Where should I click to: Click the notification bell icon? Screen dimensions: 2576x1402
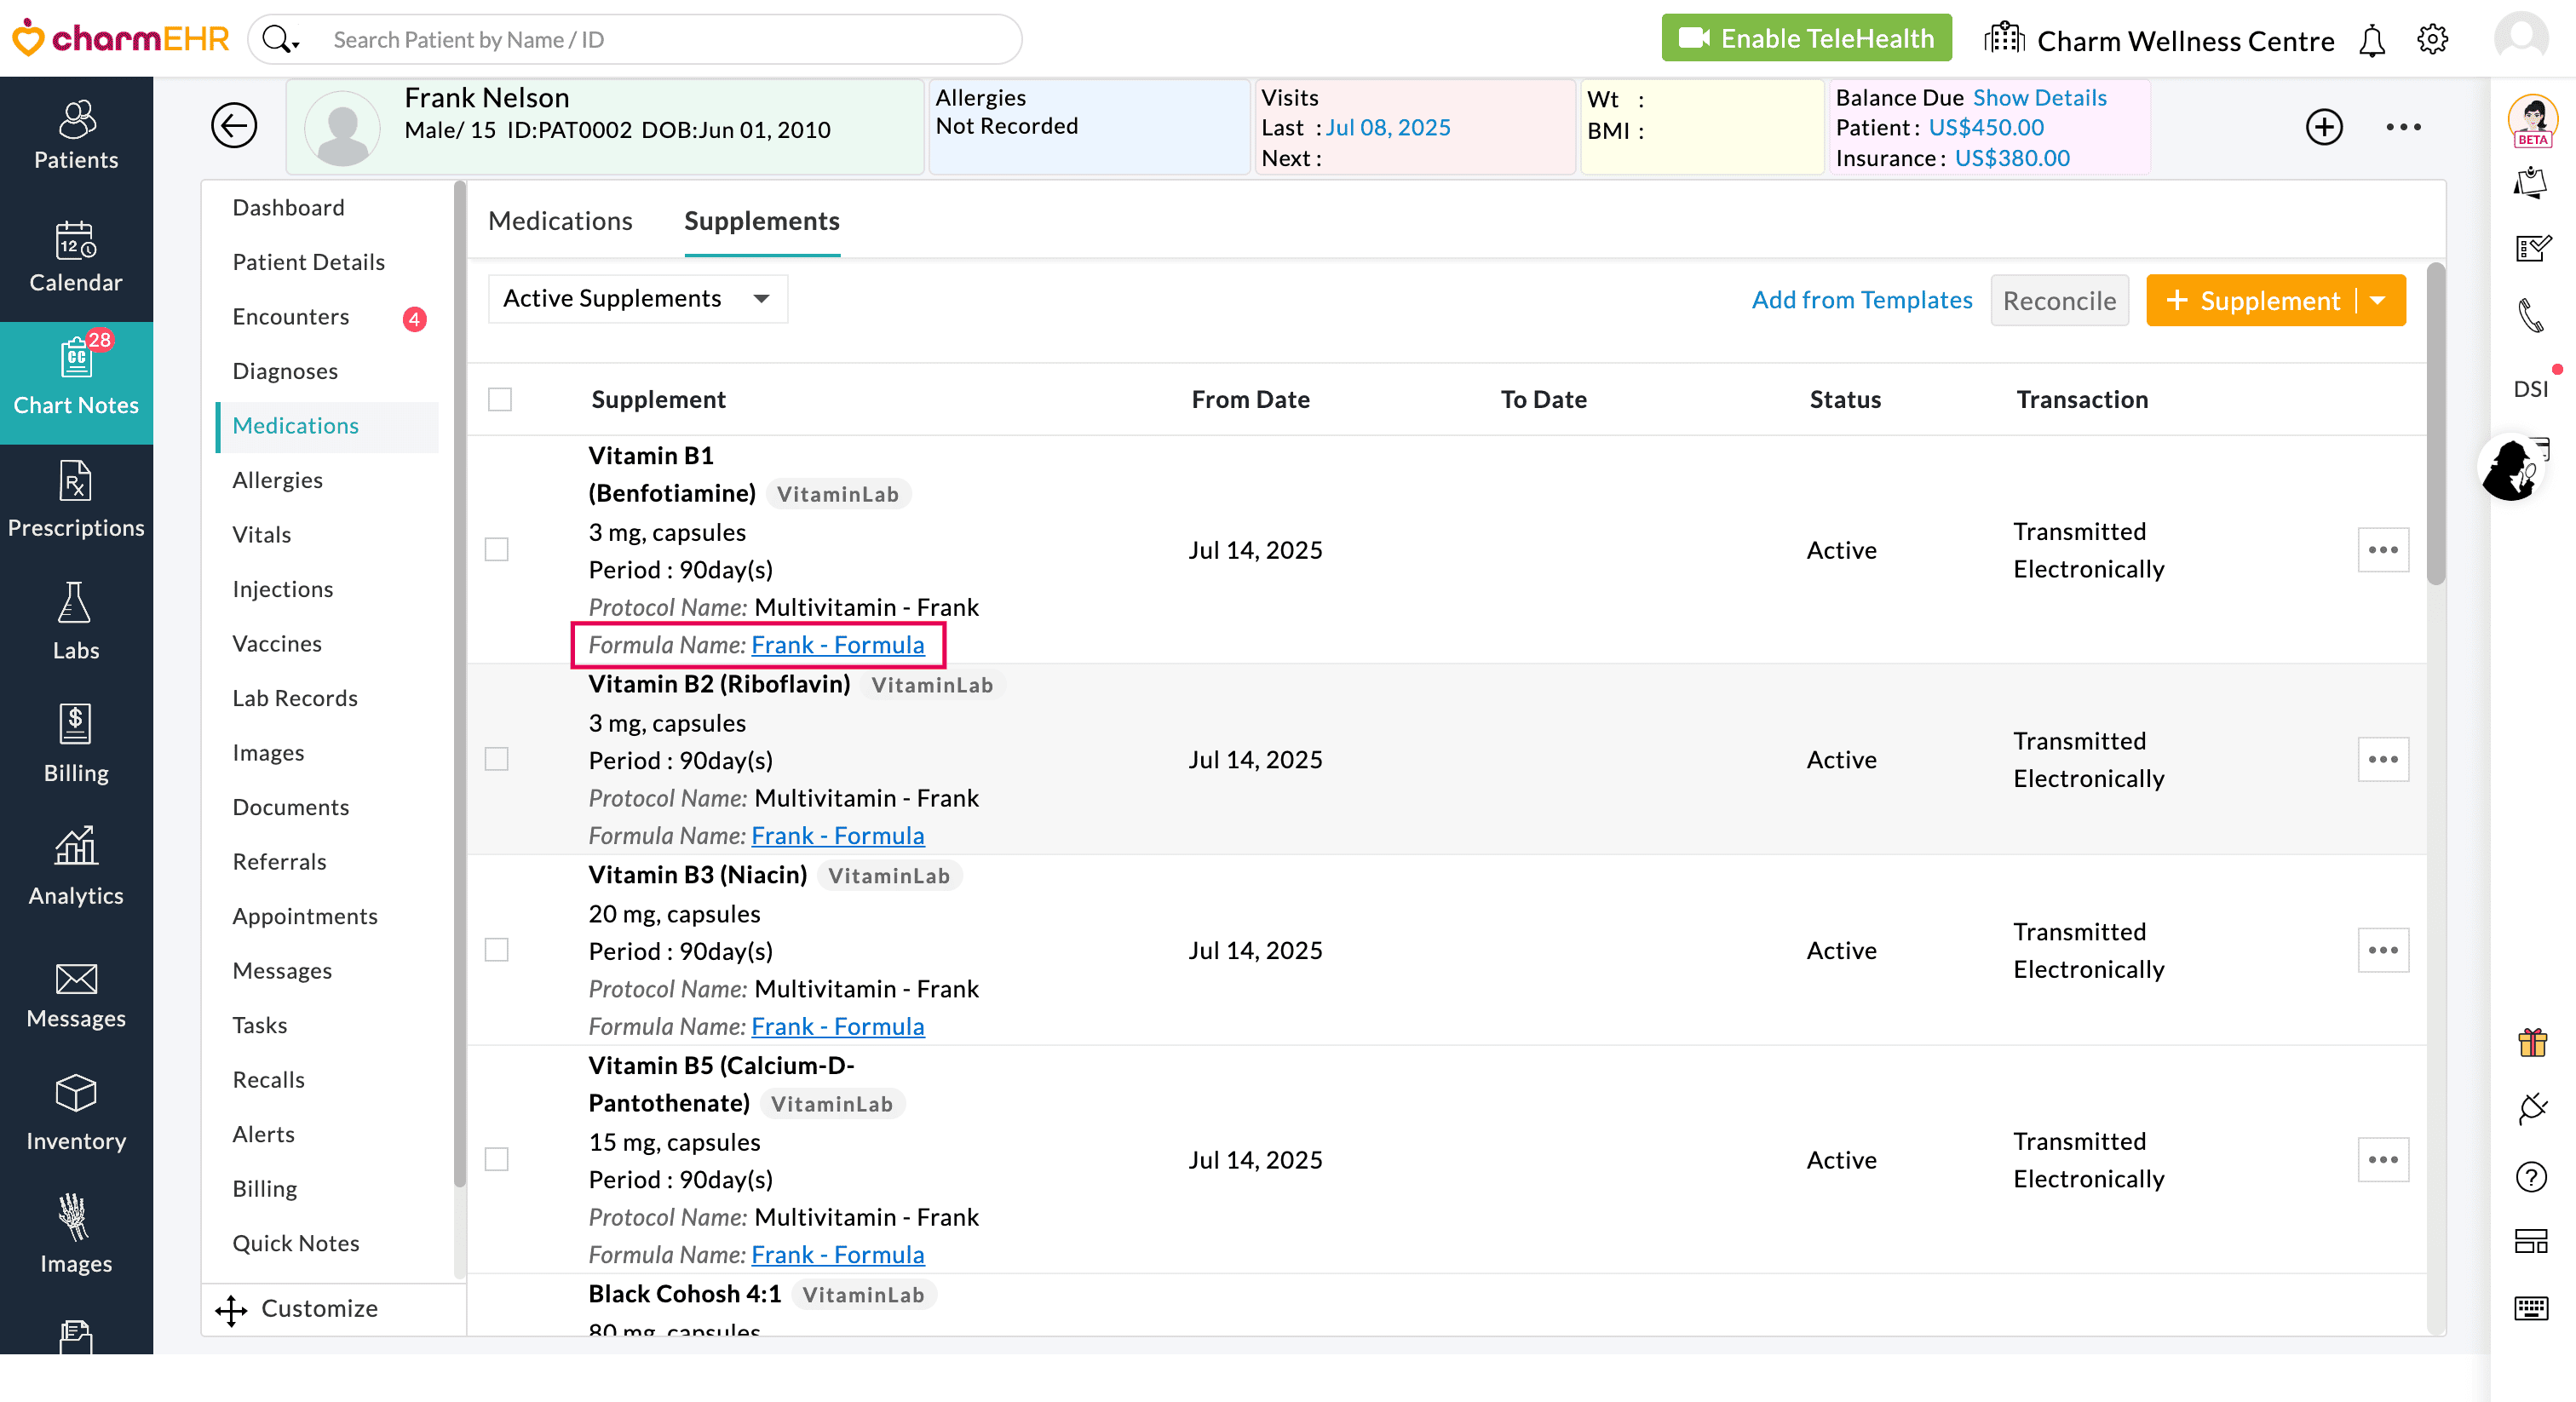[2371, 41]
